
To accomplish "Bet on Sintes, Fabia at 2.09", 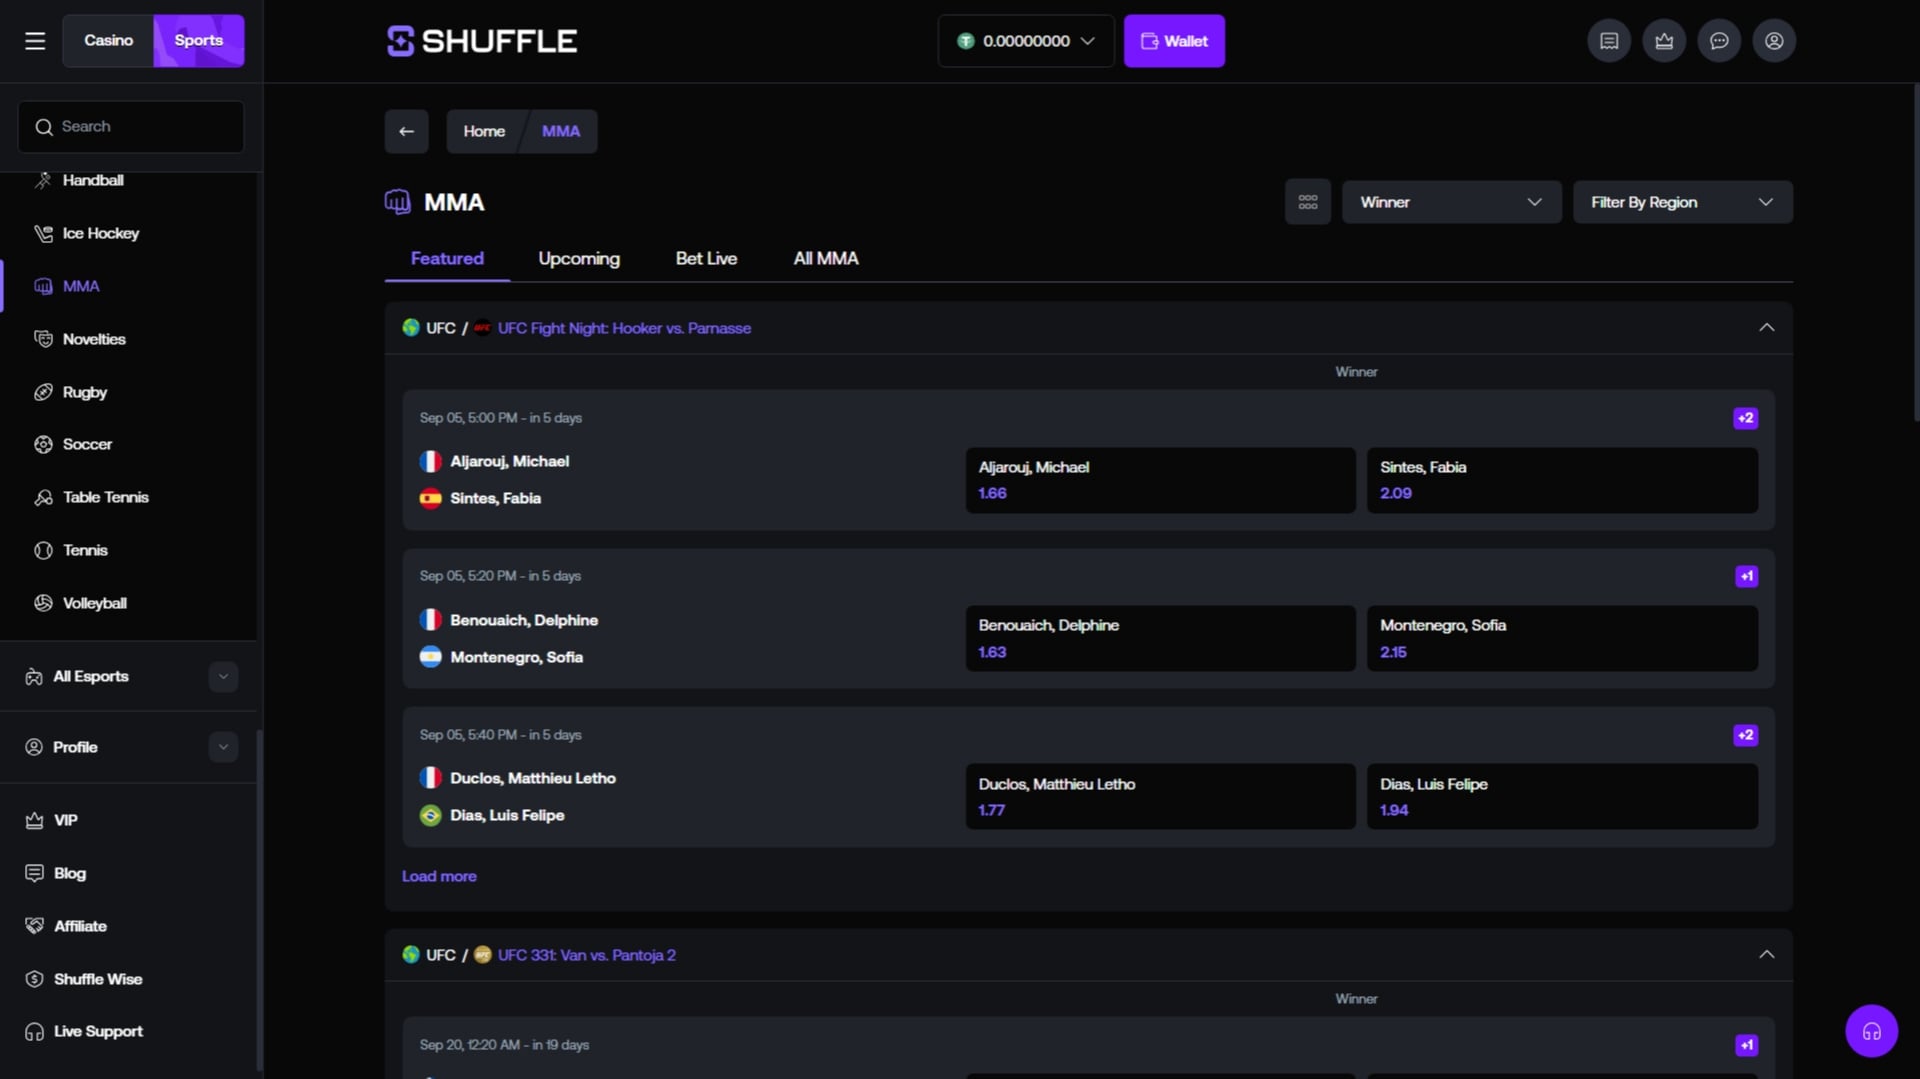I will coord(1562,480).
